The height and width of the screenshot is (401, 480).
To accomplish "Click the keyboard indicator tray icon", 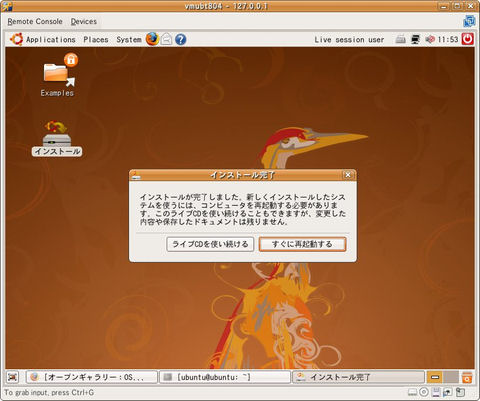I will (400, 39).
